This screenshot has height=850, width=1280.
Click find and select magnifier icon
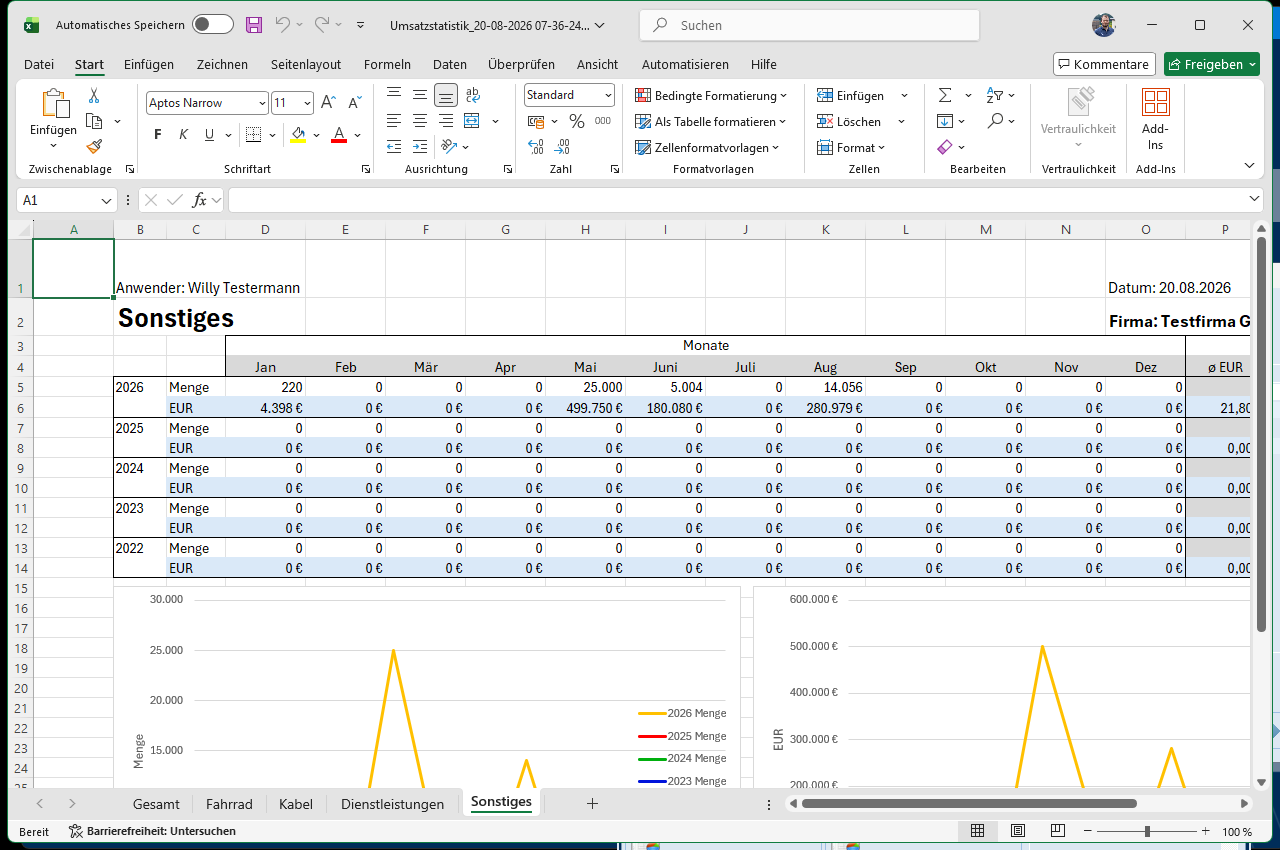point(995,121)
